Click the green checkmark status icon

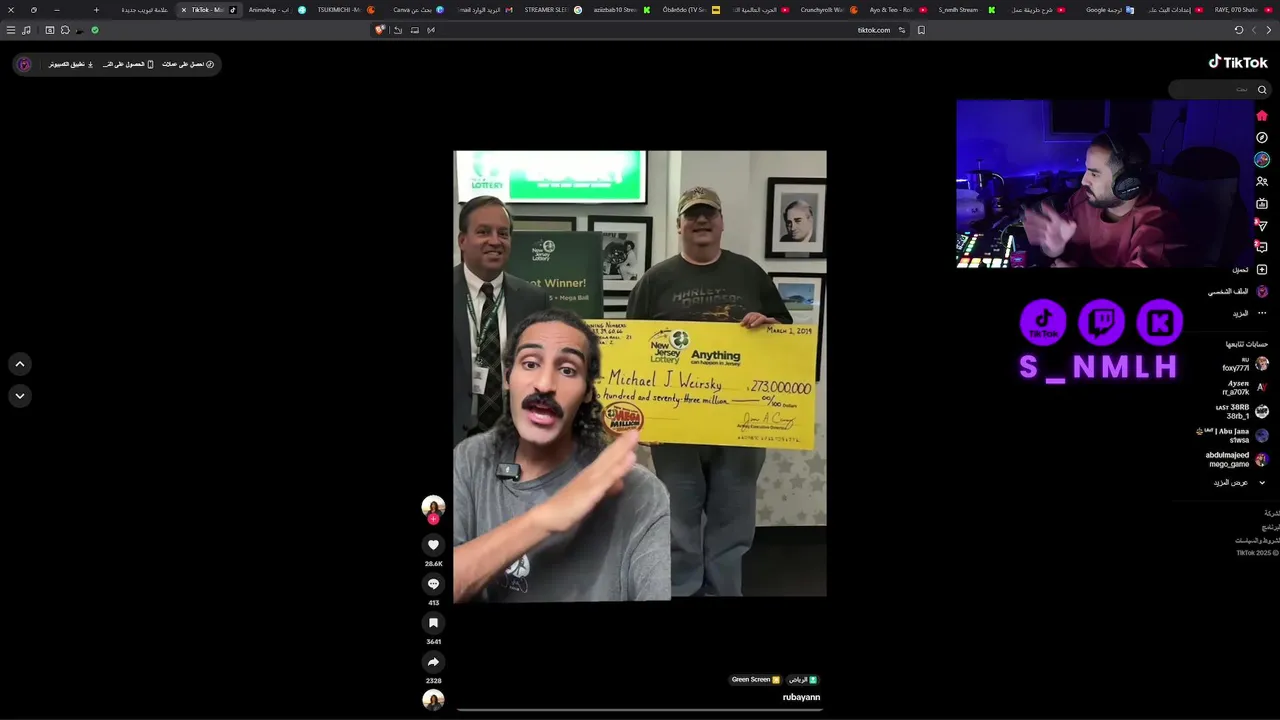95,30
